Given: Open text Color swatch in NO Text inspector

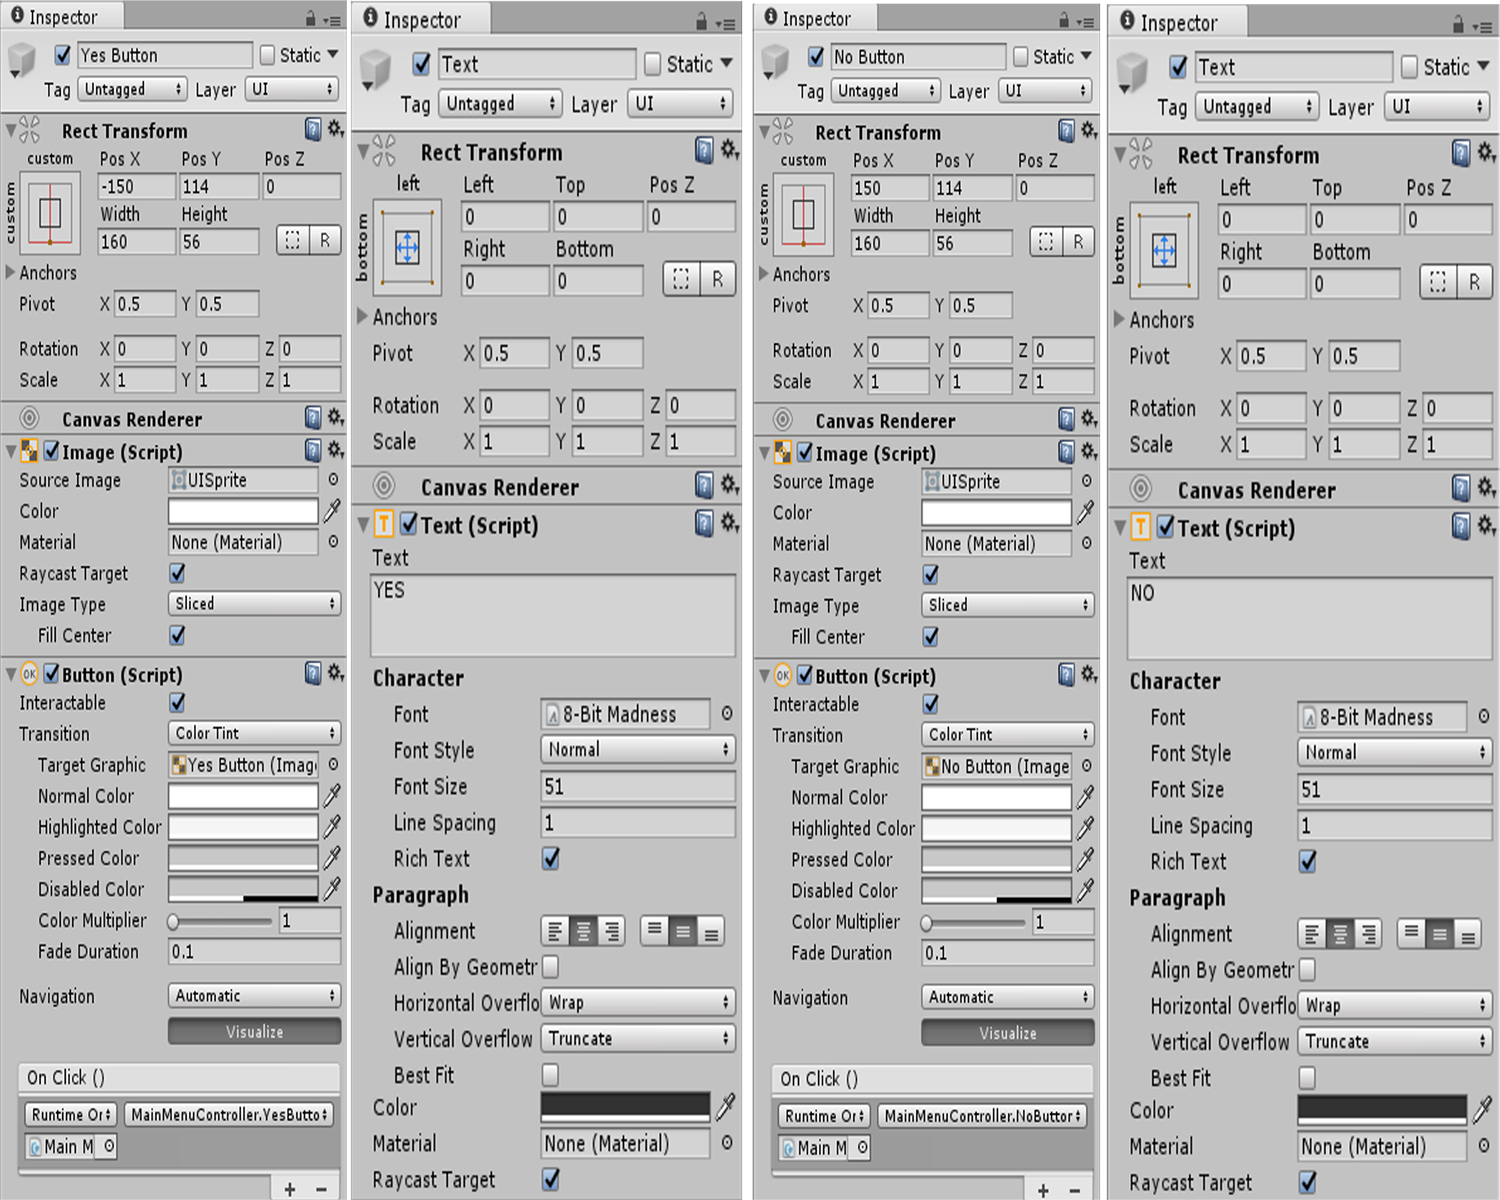Looking at the screenshot, I should (1382, 1109).
